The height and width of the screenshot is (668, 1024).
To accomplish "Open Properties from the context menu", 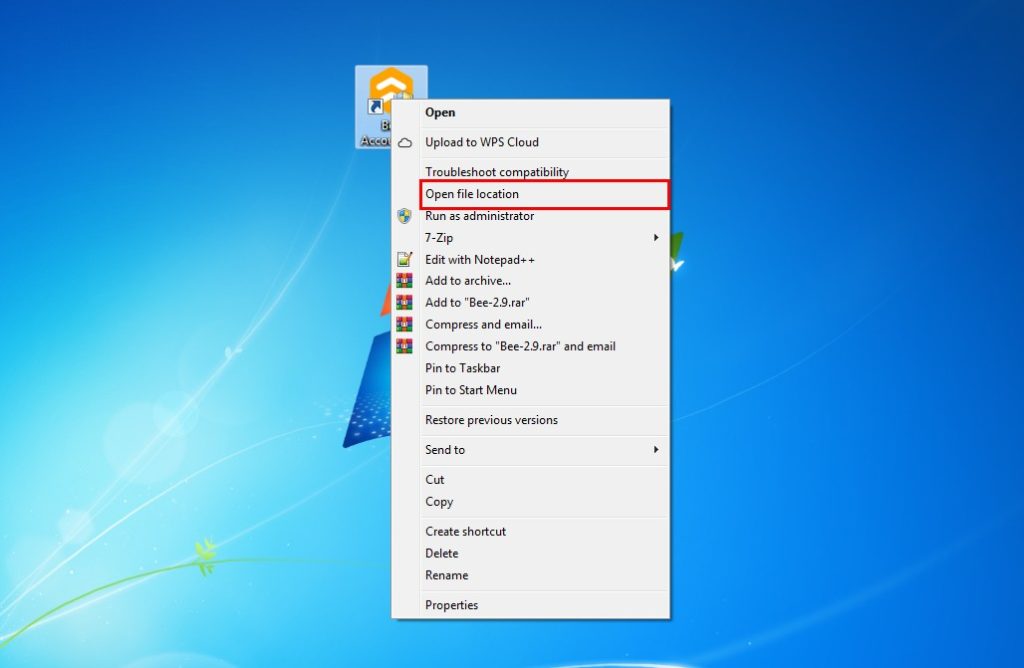I will click(x=451, y=605).
